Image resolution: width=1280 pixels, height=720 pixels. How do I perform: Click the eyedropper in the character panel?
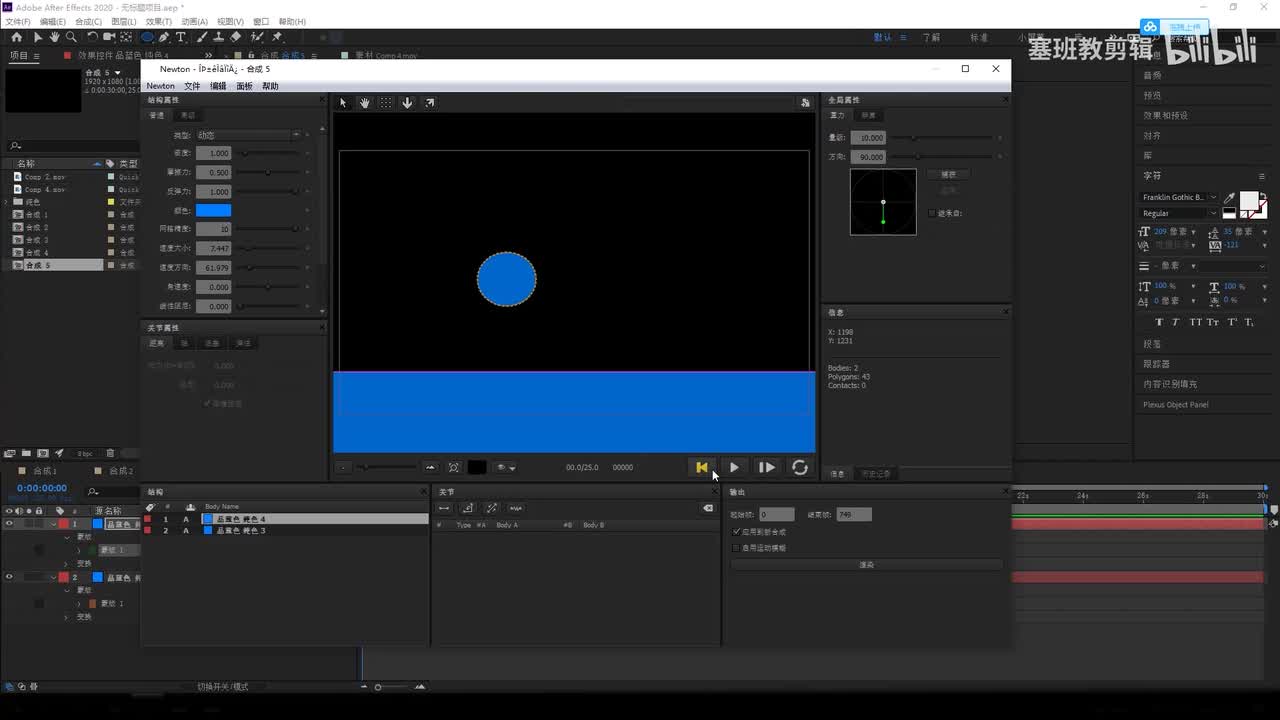[x=1229, y=198]
